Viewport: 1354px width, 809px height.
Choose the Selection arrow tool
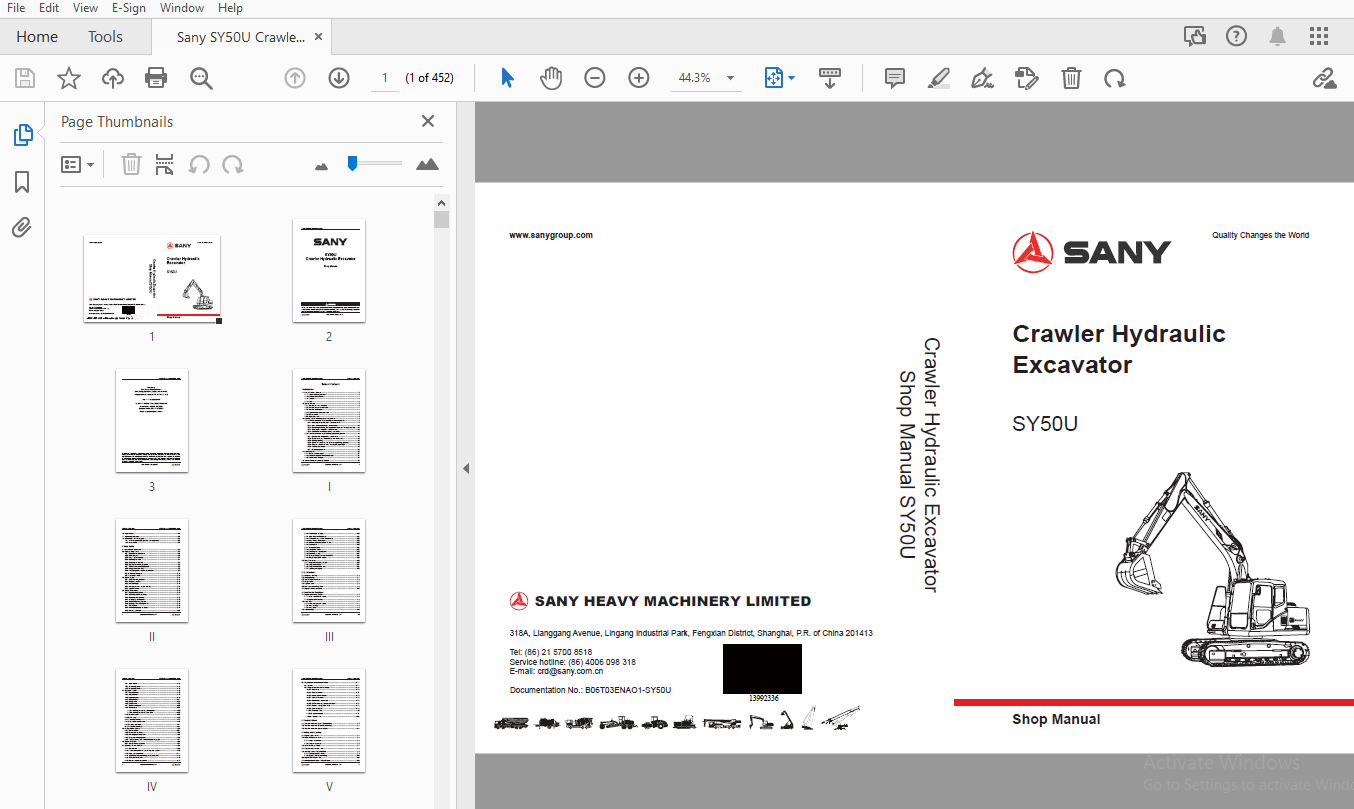click(x=507, y=78)
